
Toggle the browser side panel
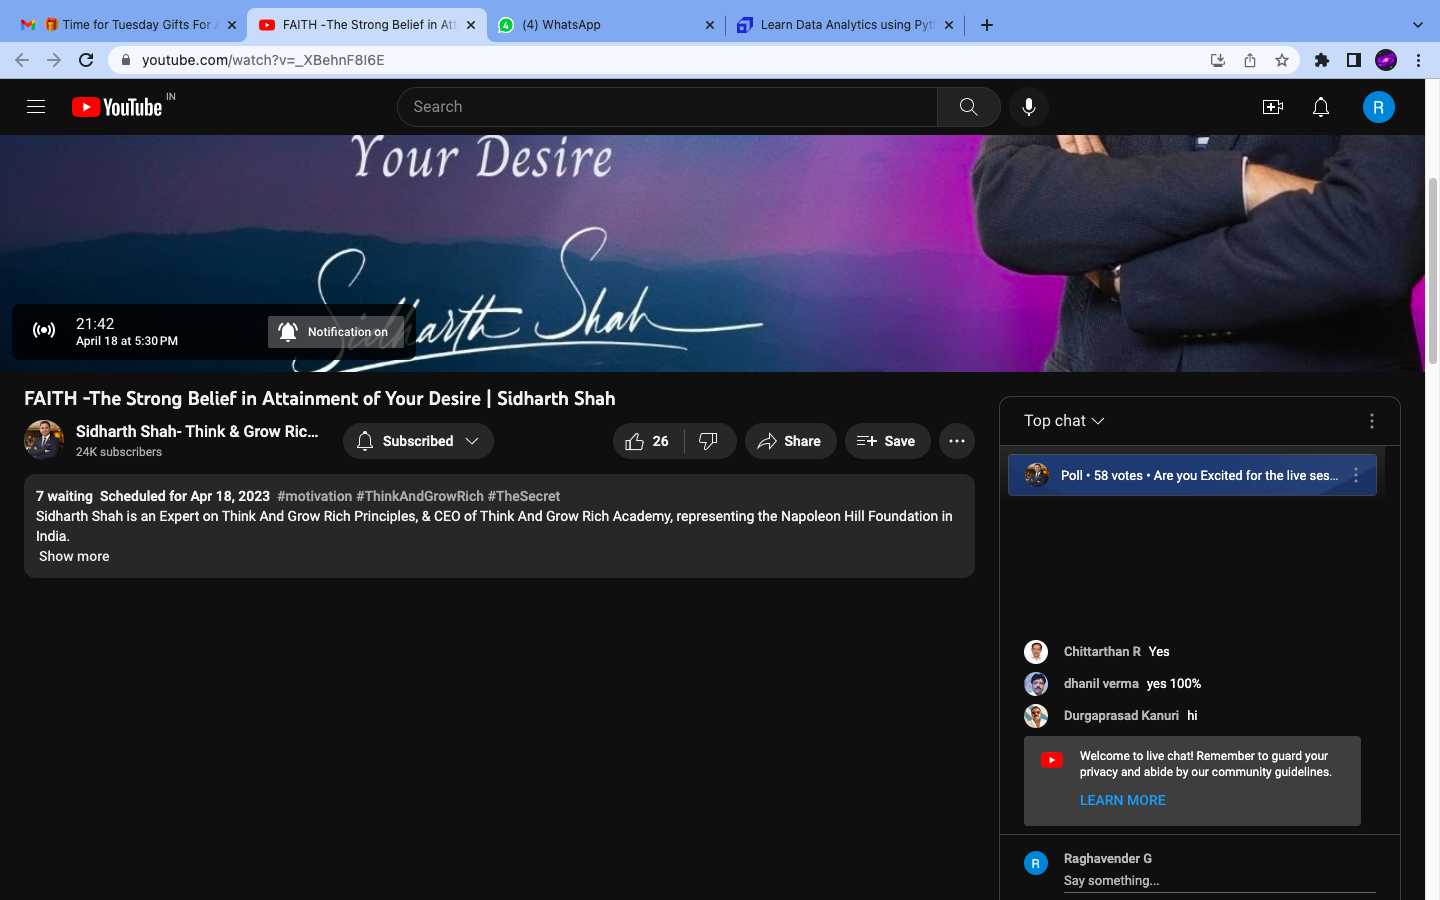[x=1353, y=60]
